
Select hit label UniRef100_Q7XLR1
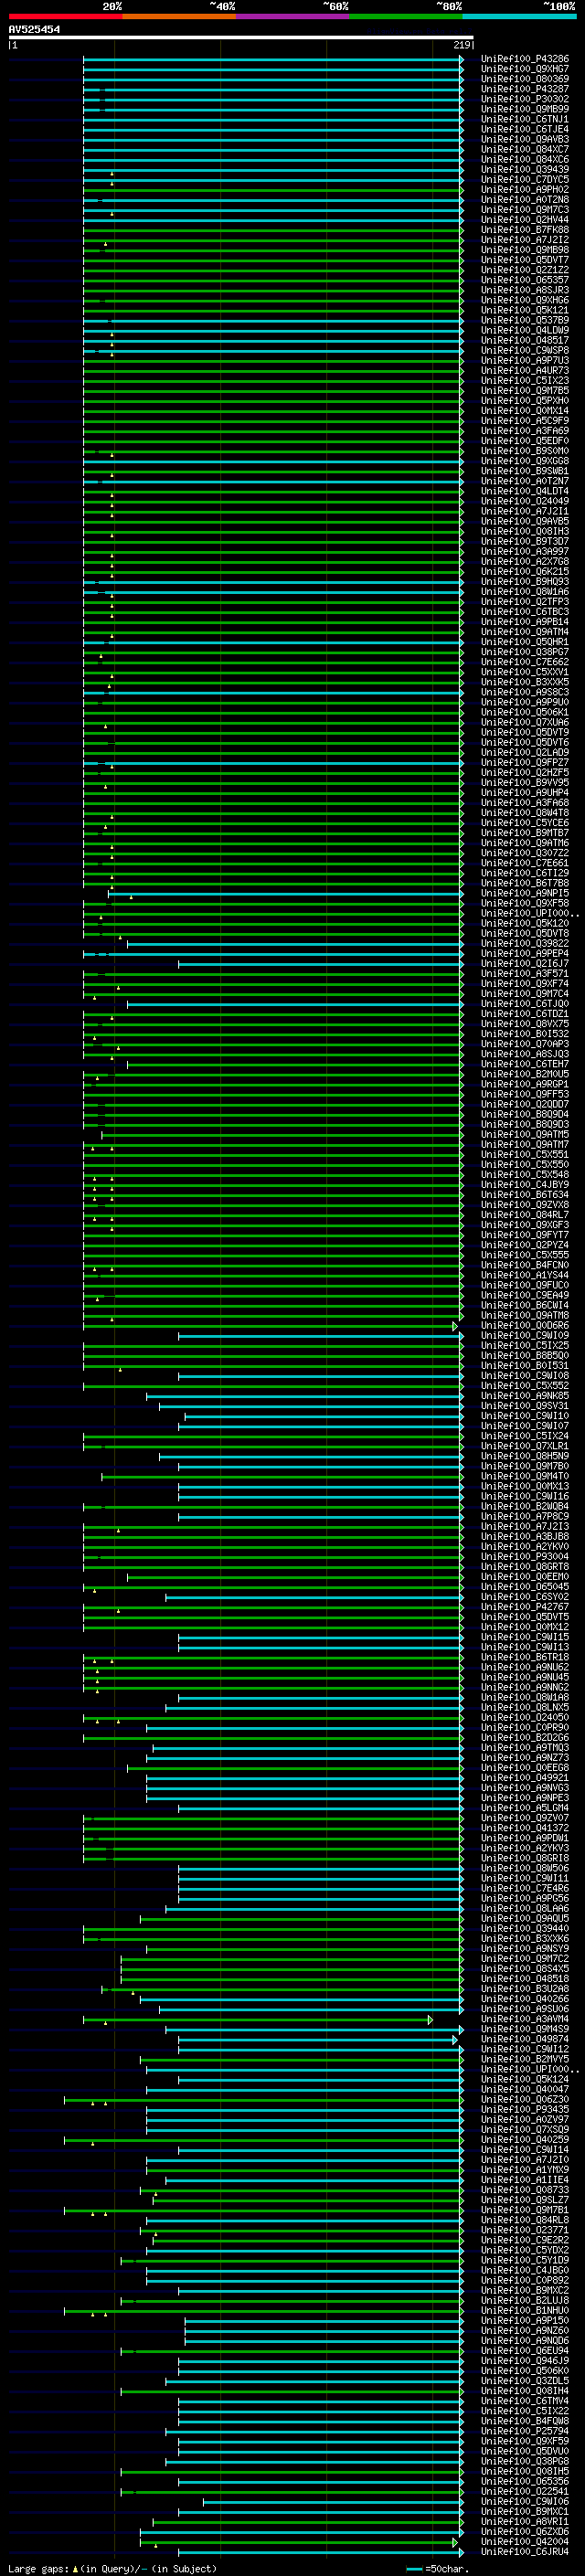point(525,1446)
